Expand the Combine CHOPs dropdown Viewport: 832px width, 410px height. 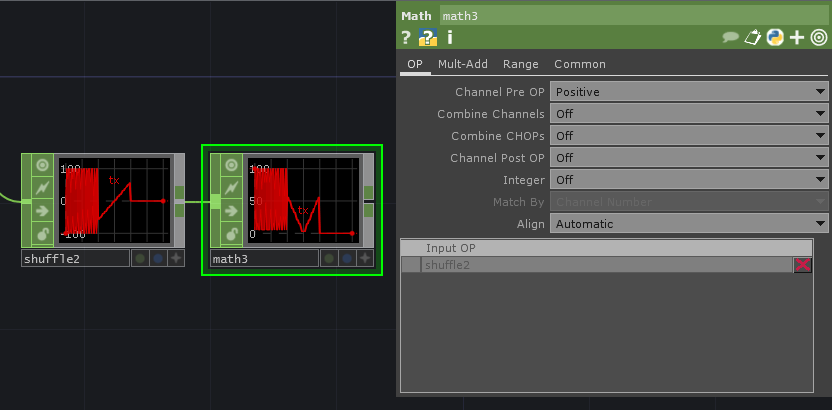(x=690, y=136)
